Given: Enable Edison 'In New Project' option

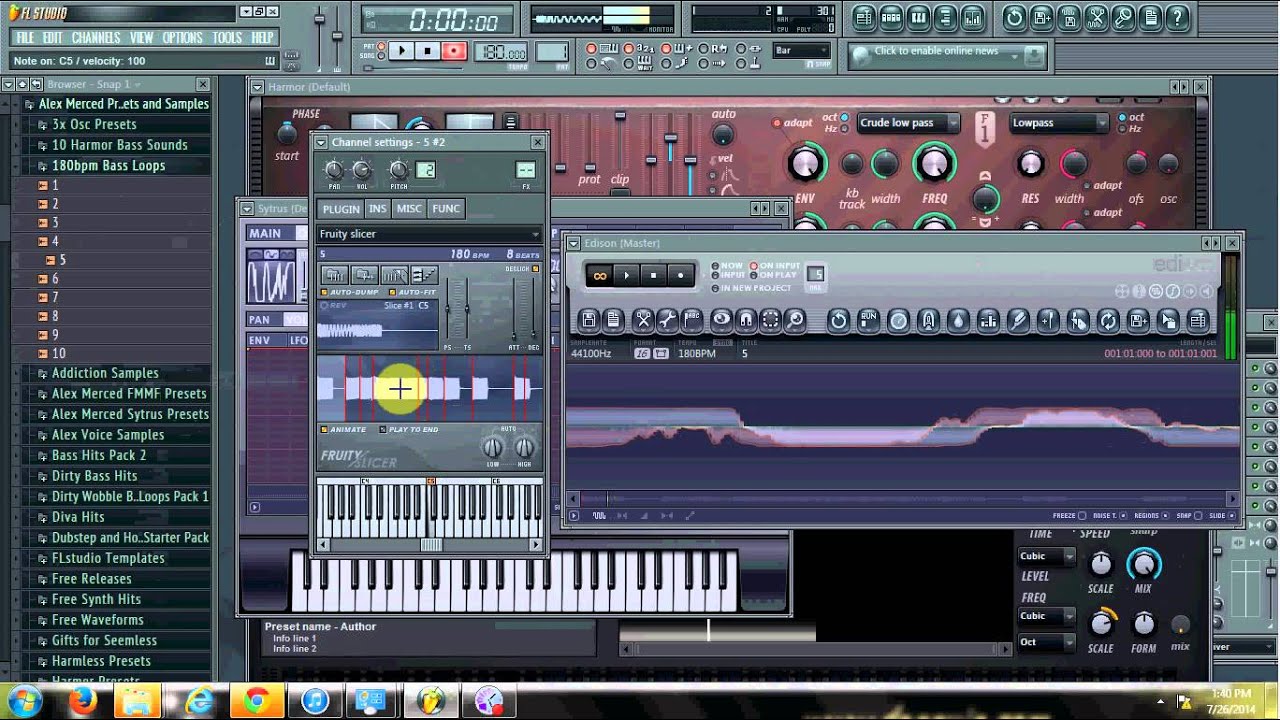Looking at the screenshot, I should click(x=751, y=288).
